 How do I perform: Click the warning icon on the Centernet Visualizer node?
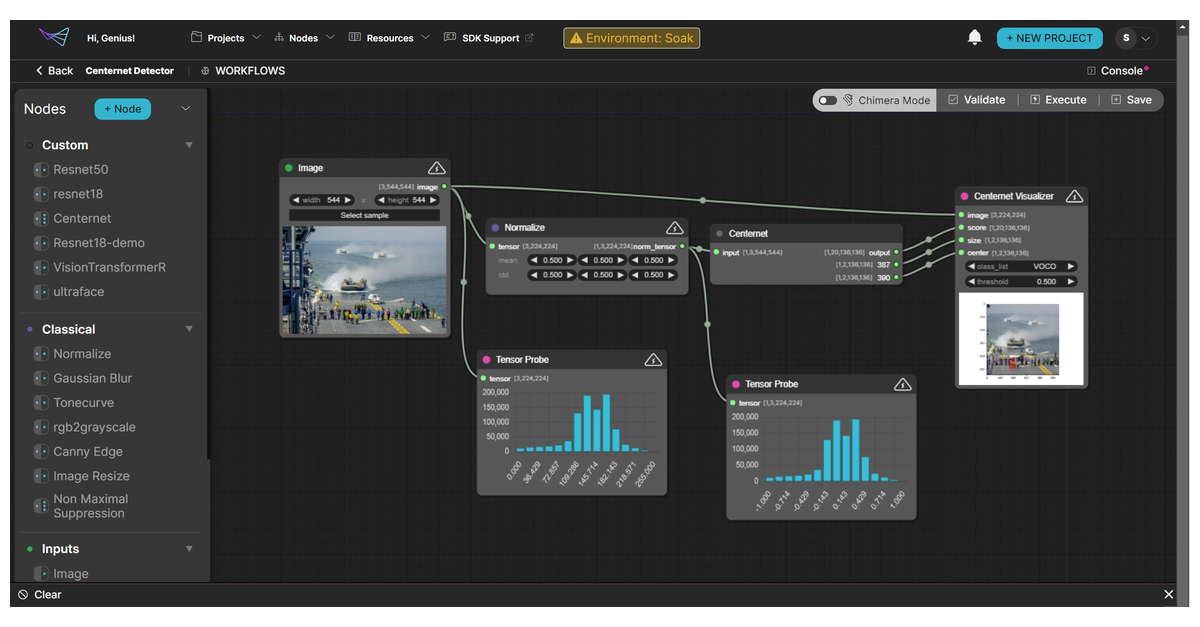click(x=1074, y=196)
